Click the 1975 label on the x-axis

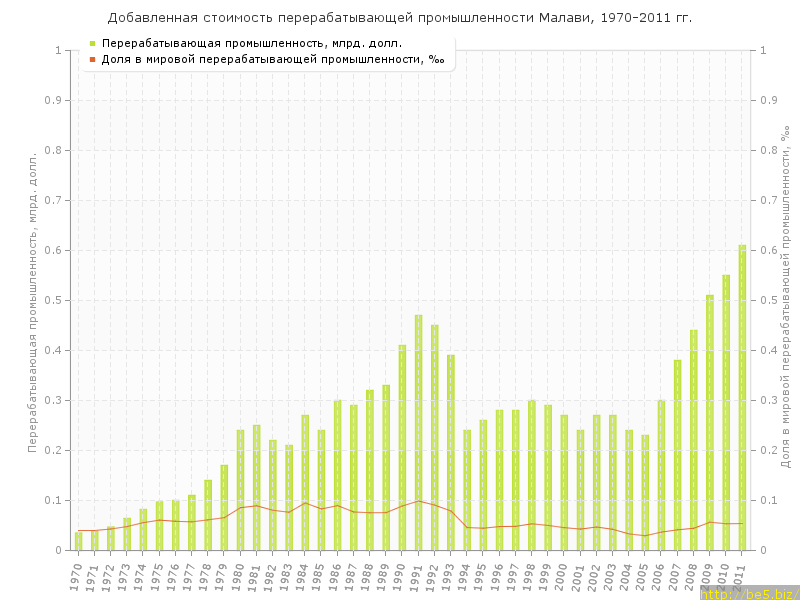156,575
